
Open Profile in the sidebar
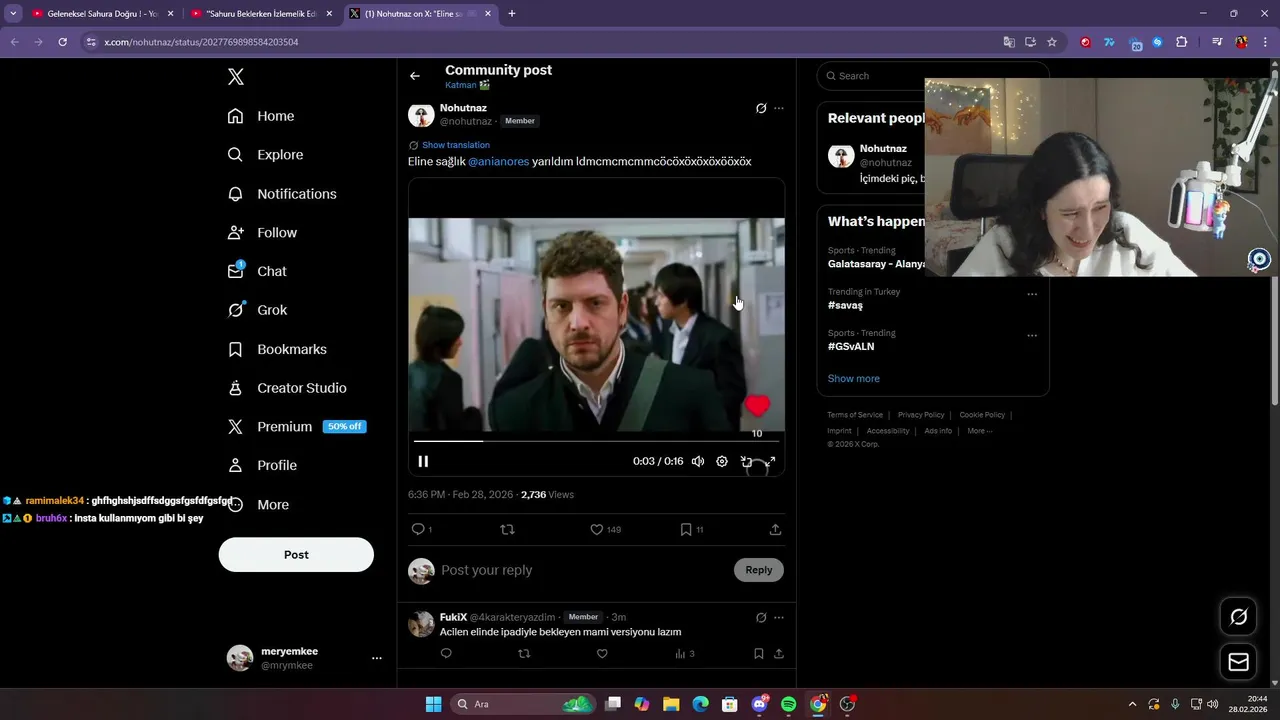click(x=262, y=465)
